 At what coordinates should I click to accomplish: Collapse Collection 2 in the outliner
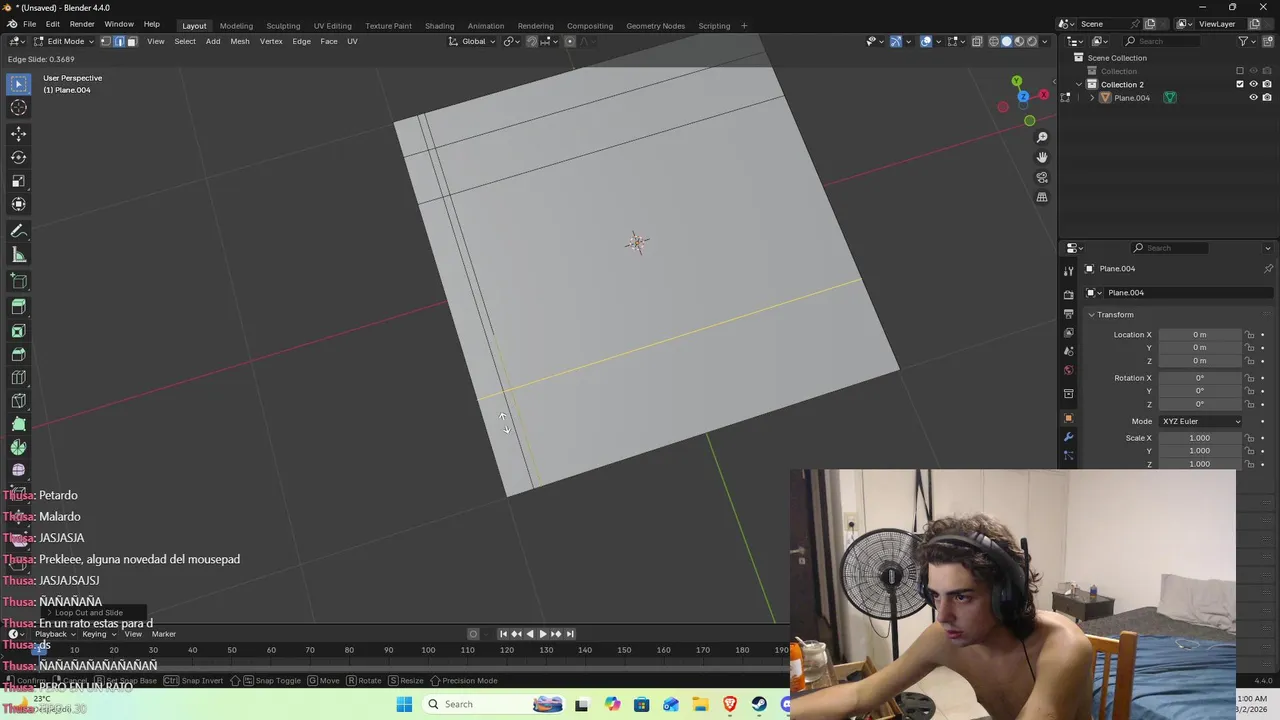pyautogui.click(x=1079, y=84)
